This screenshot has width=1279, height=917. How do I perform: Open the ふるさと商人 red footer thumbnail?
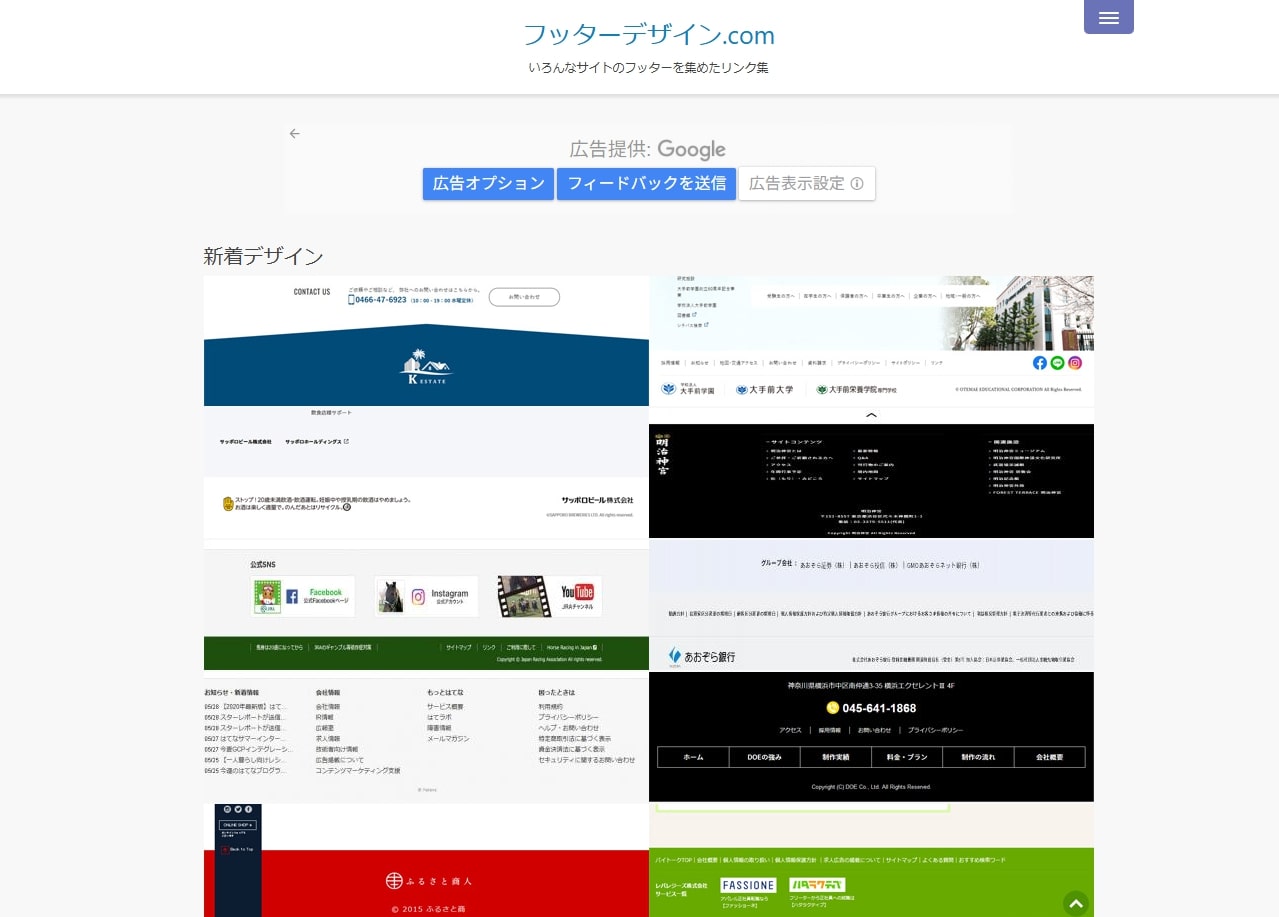pyautogui.click(x=426, y=860)
